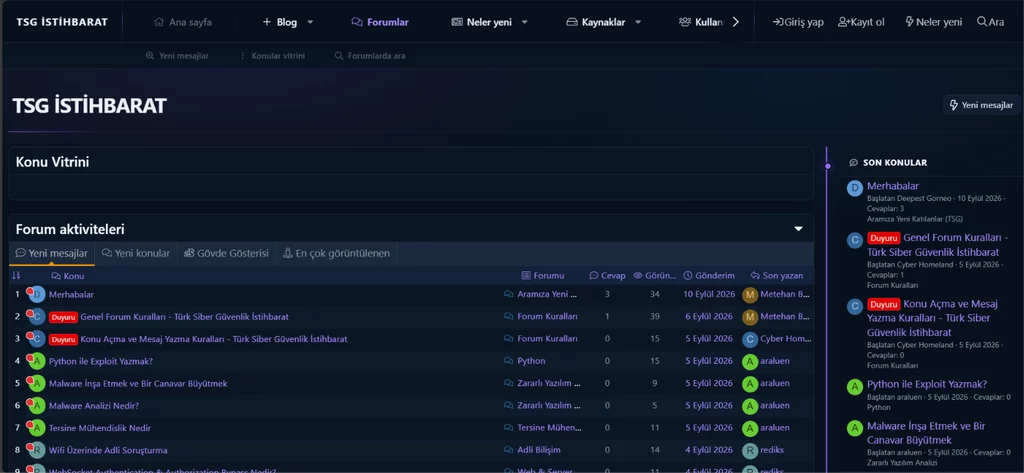Sort by the Konu column header

tap(67, 276)
